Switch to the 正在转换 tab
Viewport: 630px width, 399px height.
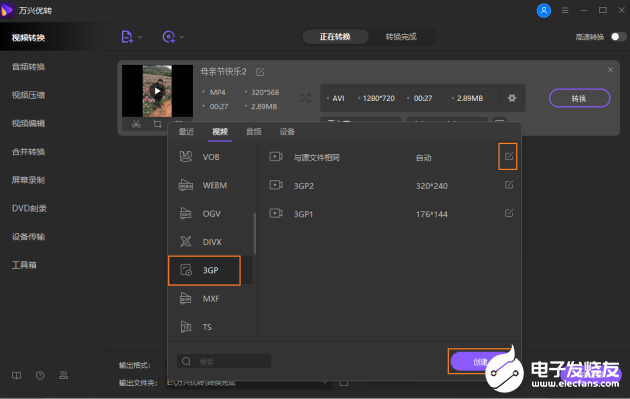tap(335, 37)
